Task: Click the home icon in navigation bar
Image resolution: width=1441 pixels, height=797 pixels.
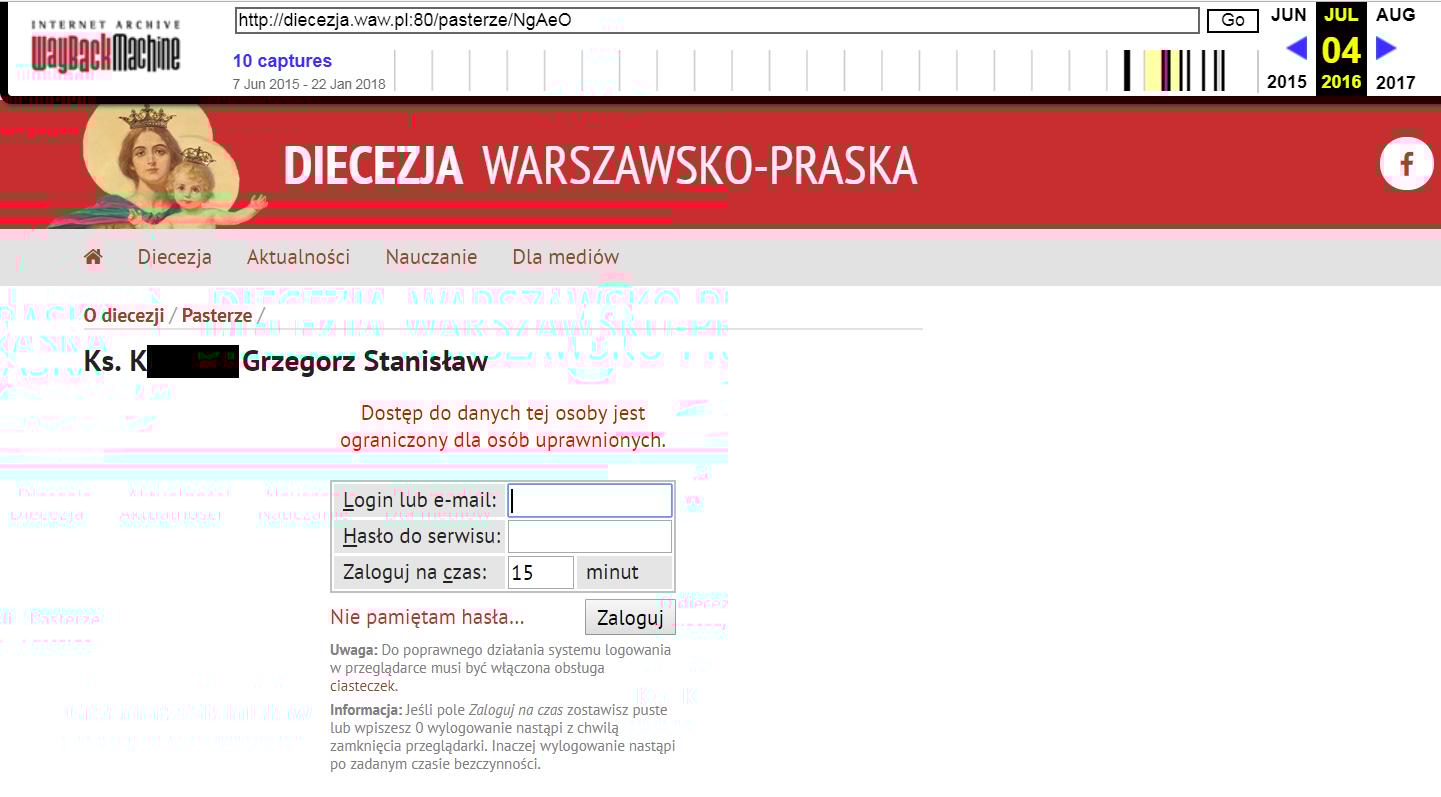Action: click(x=93, y=257)
